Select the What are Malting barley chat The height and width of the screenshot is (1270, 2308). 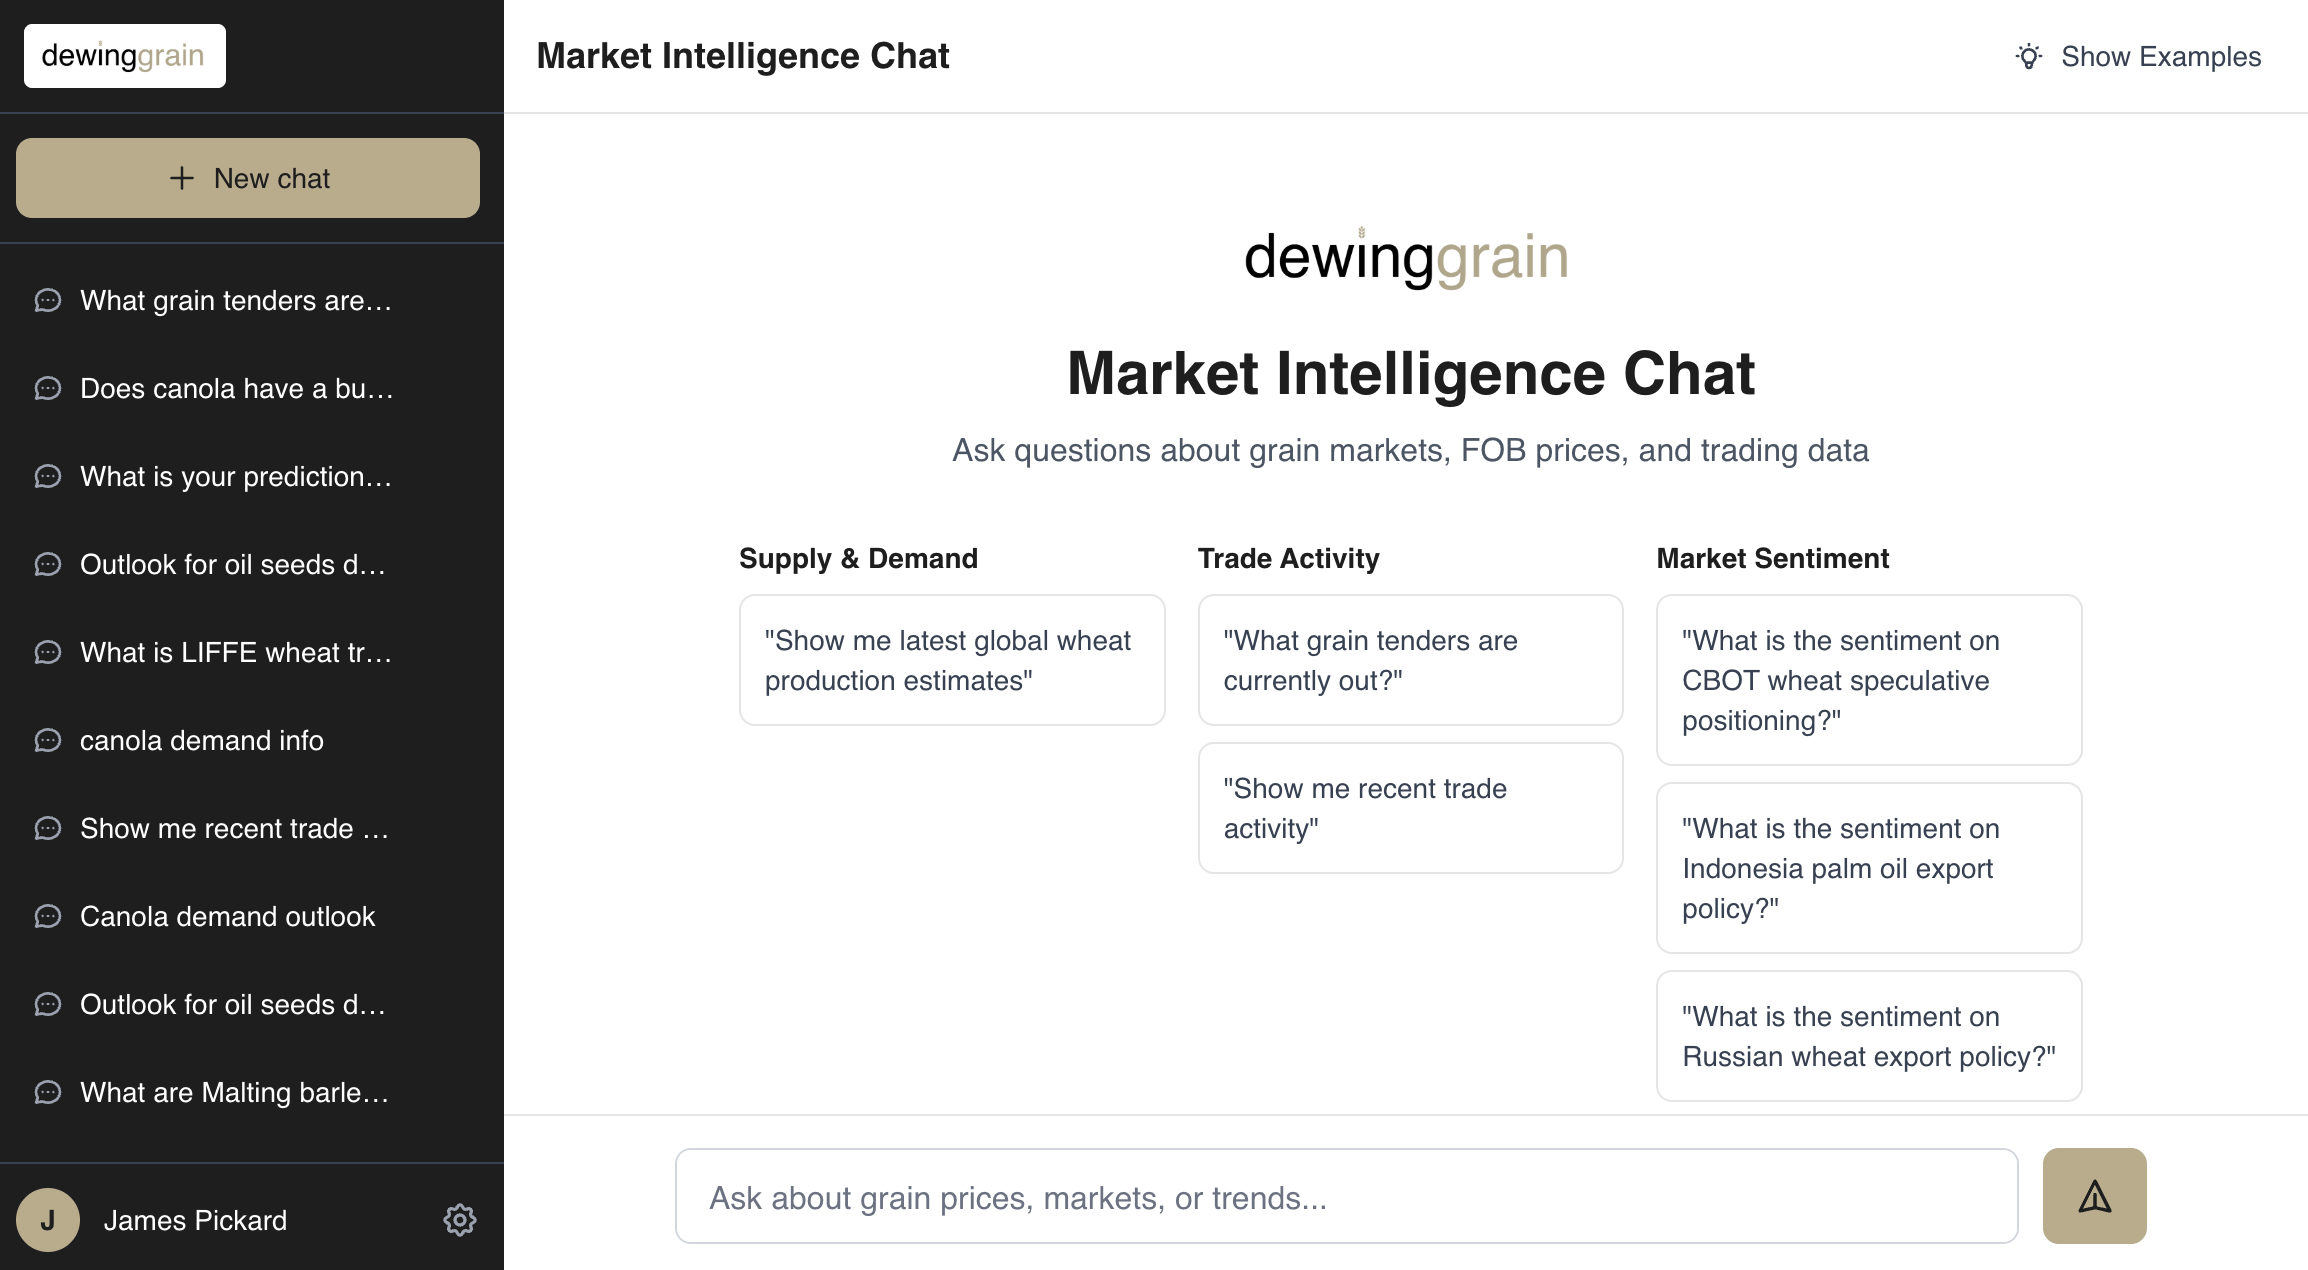pos(236,1092)
